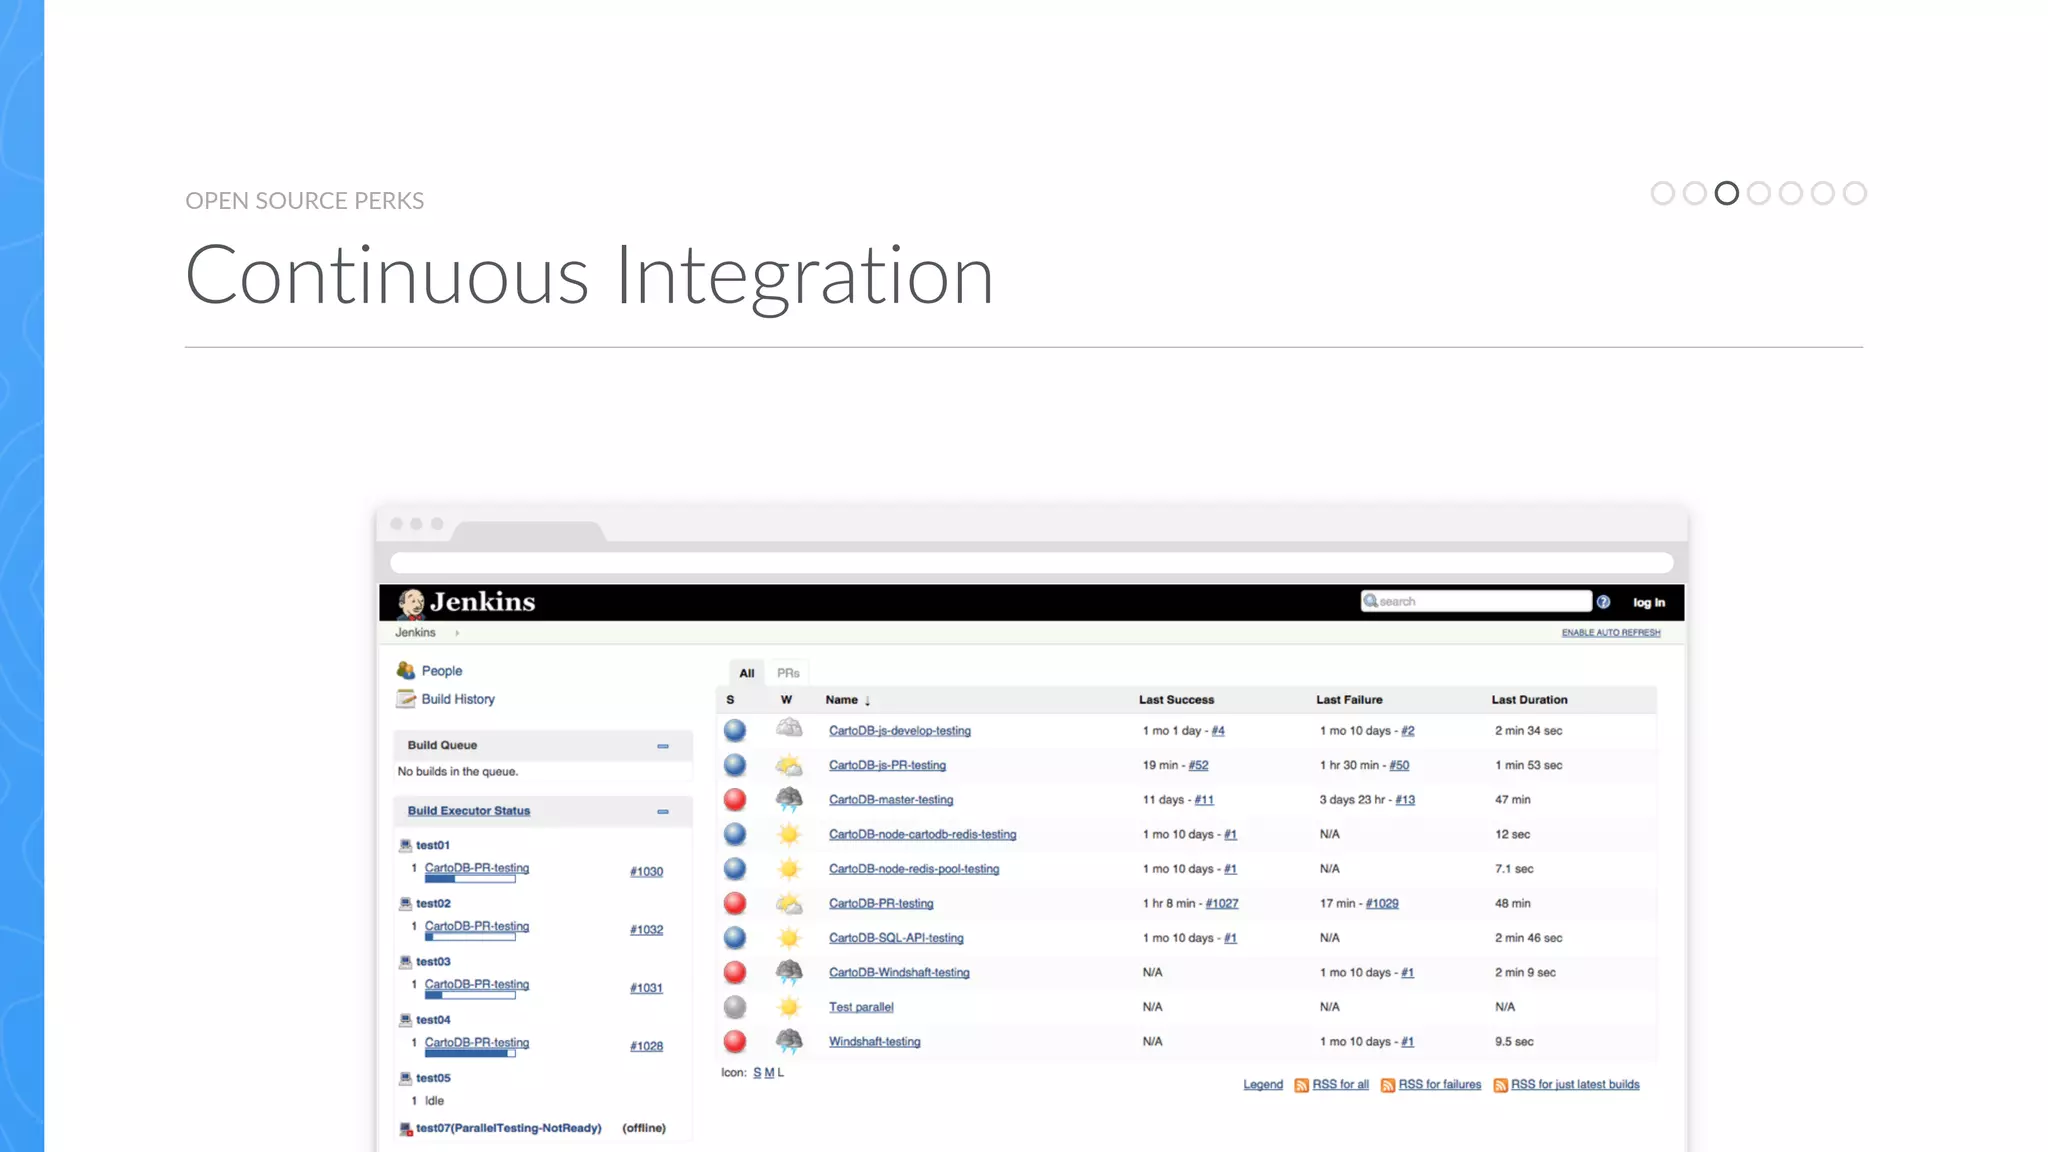Select medium icon size M
This screenshot has width=2048, height=1152.
pyautogui.click(x=769, y=1073)
